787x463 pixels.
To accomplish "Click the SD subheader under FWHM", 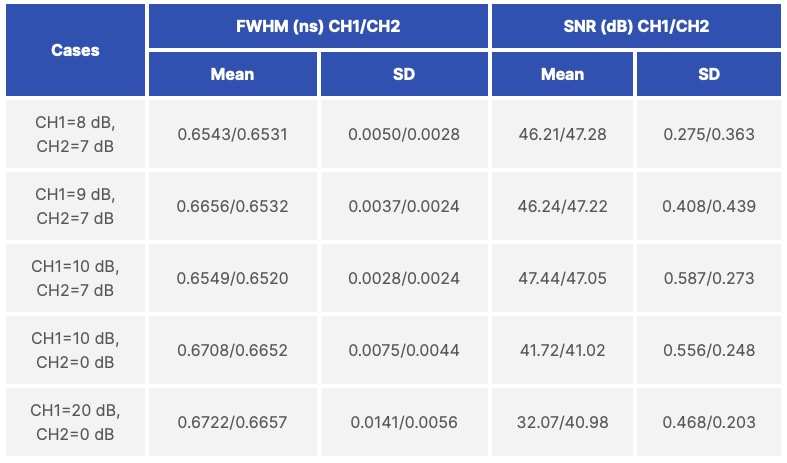I will pyautogui.click(x=404, y=74).
